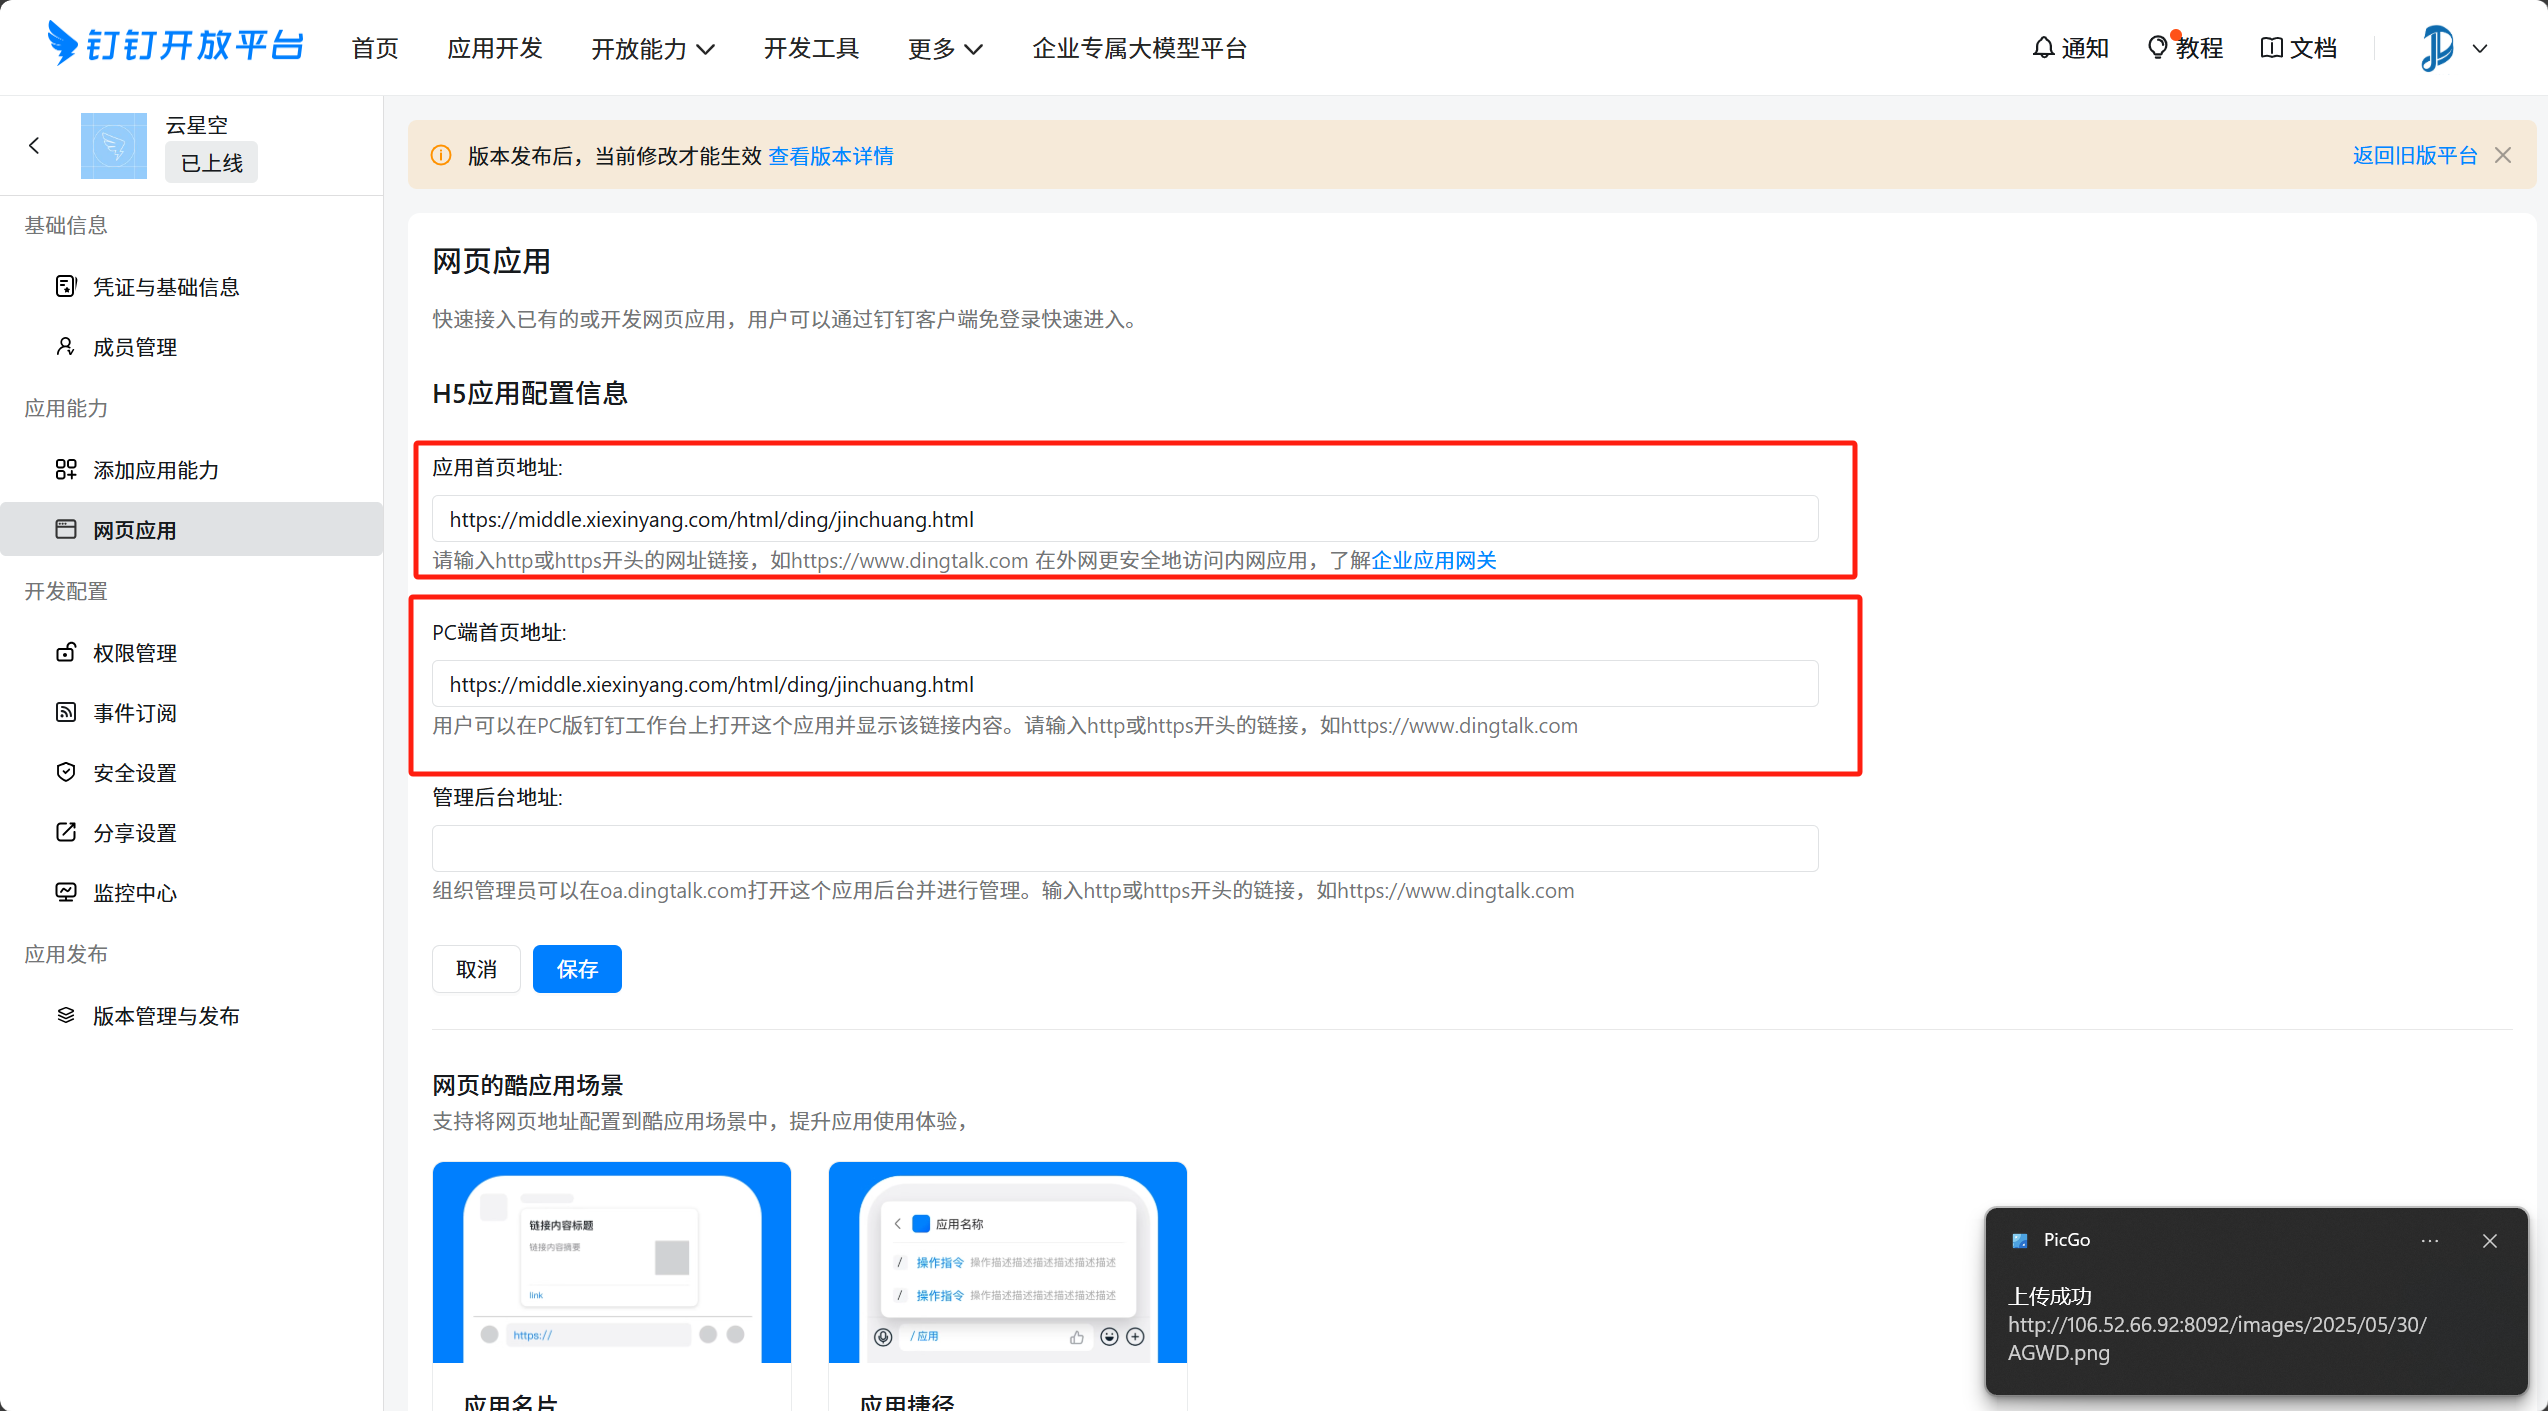Open the notification bell icon
The width and height of the screenshot is (2548, 1411).
click(2043, 47)
